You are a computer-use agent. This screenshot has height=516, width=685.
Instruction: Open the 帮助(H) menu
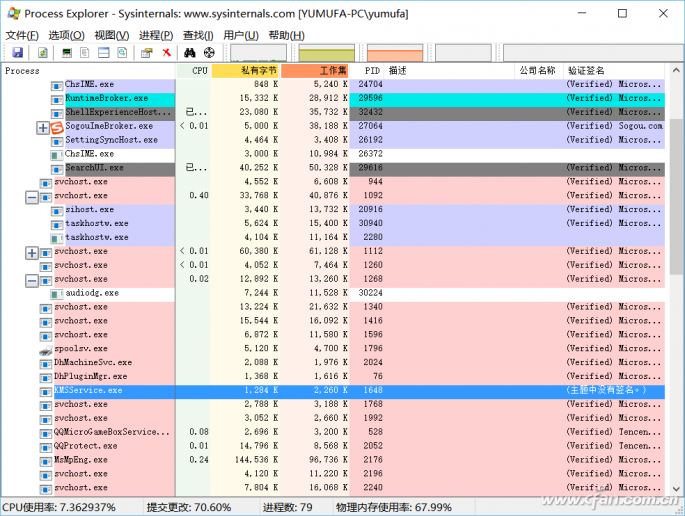pos(287,35)
